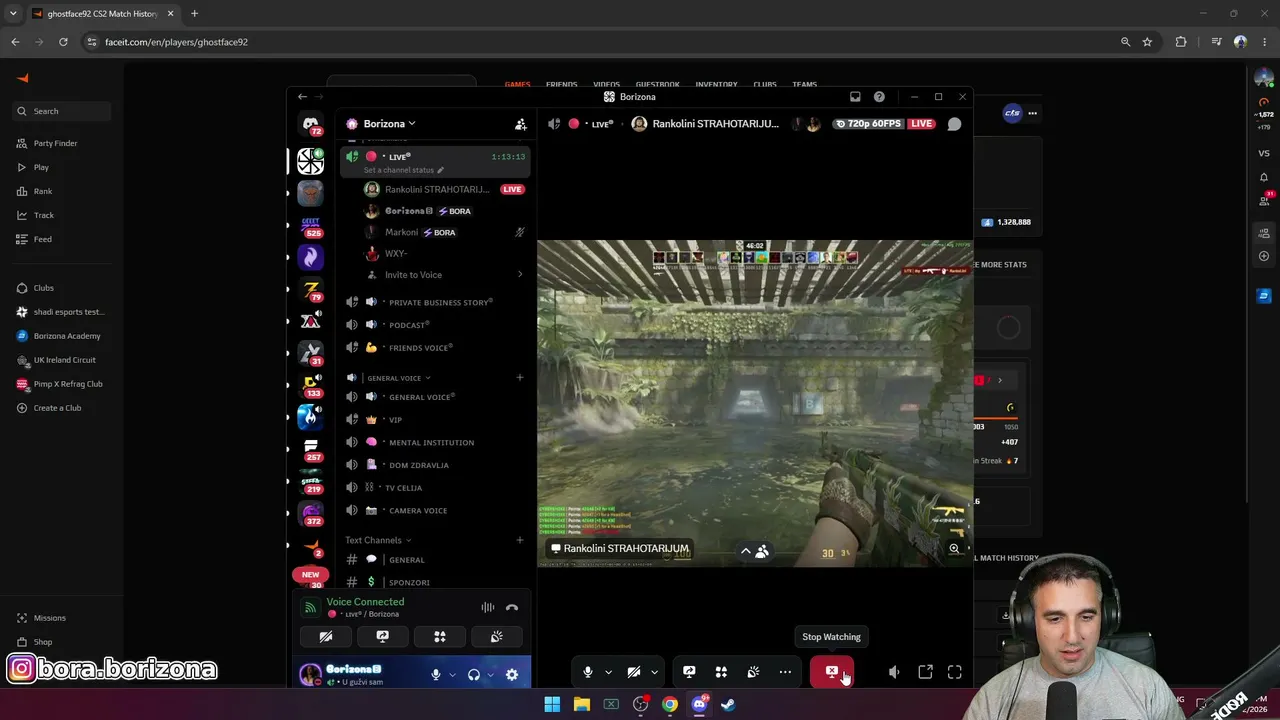This screenshot has height=720, width=1280.
Task: Switch to Games tab on Faceit profile
Action: [x=517, y=85]
